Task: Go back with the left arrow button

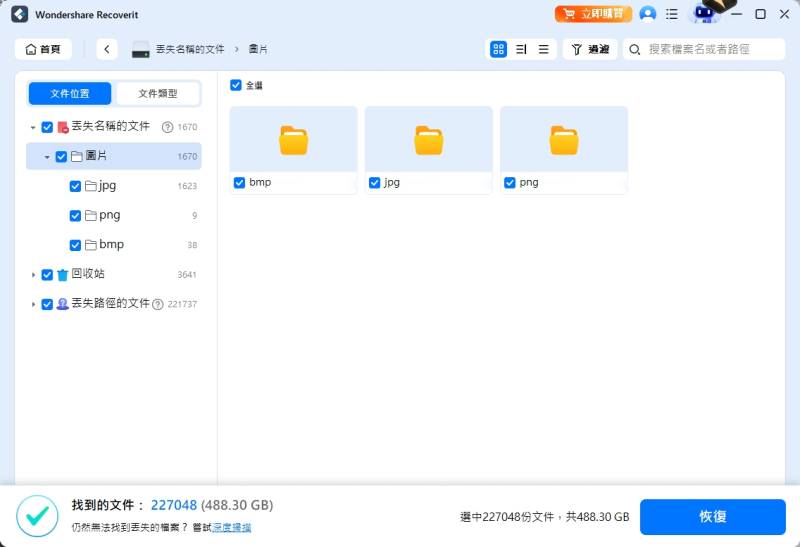Action: (107, 49)
